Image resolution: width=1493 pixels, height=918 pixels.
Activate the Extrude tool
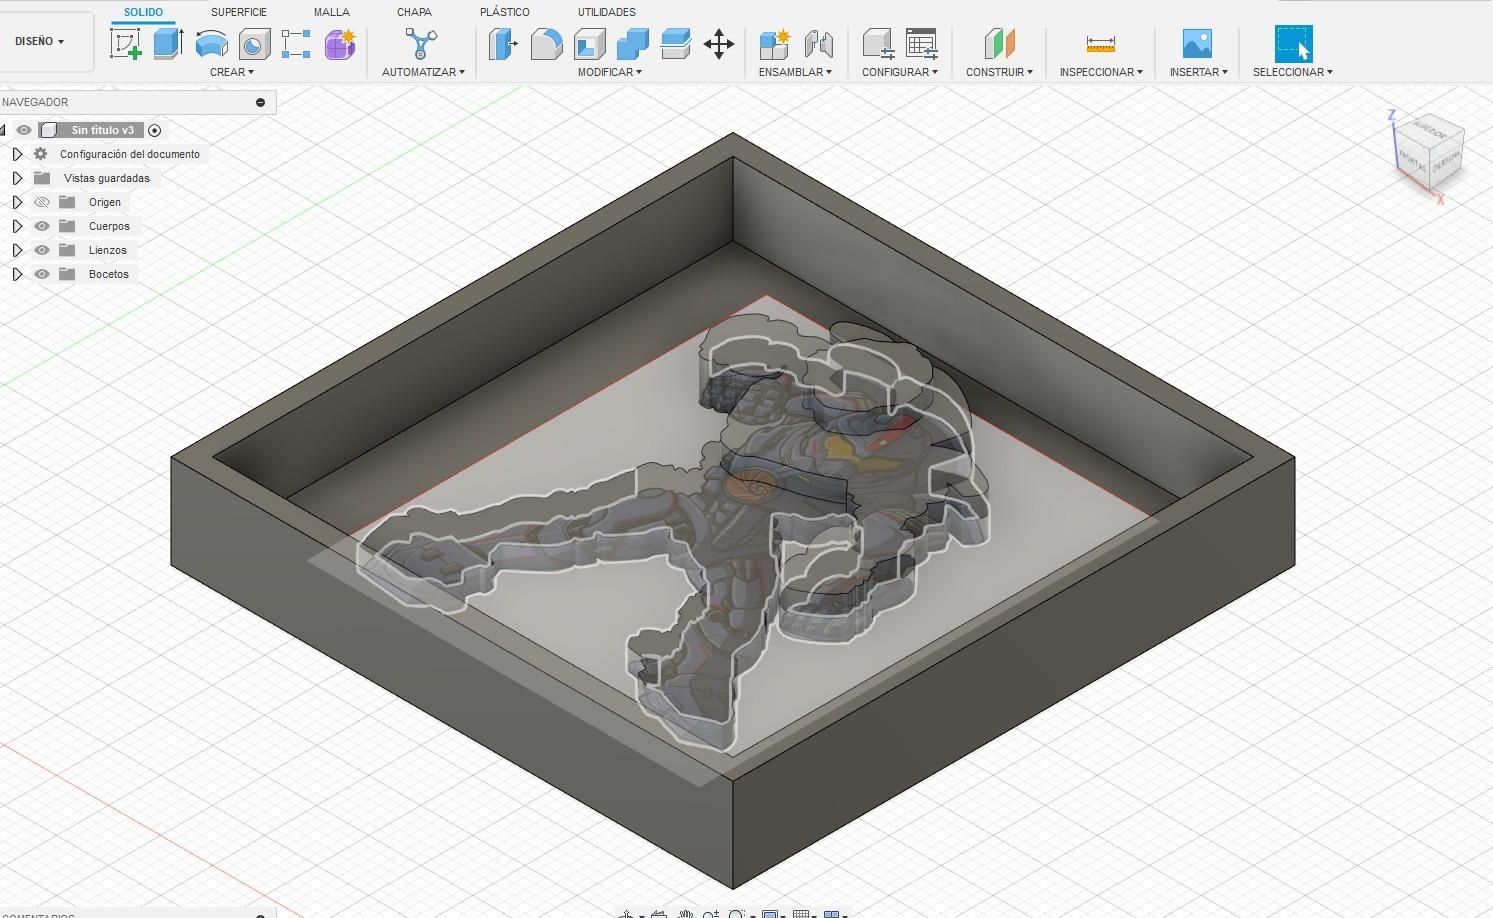166,44
